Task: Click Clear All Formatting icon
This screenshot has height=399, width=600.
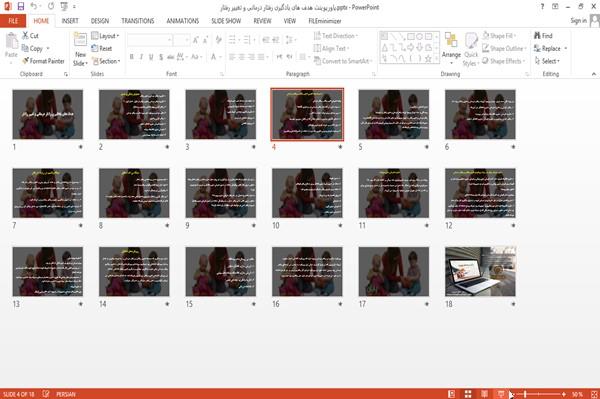Action: 218,40
